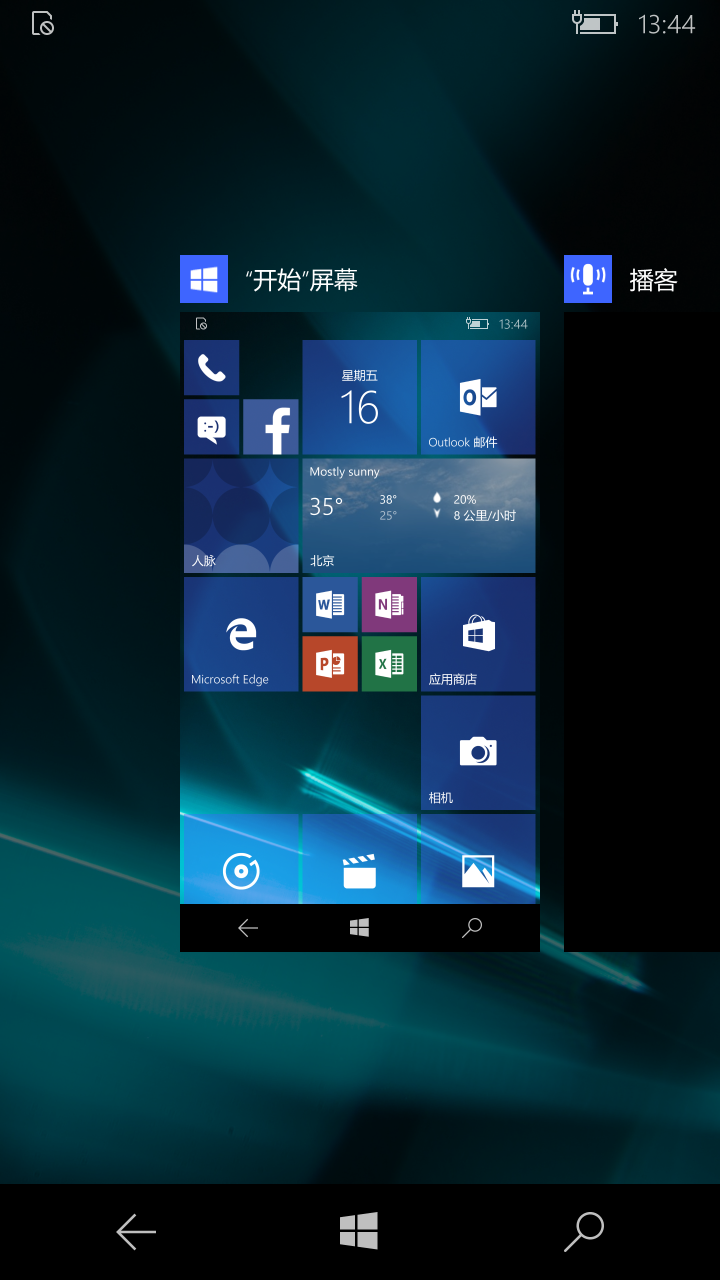Image resolution: width=720 pixels, height=1280 pixels.
Task: Open the Photos tile in preview
Action: coord(478,859)
